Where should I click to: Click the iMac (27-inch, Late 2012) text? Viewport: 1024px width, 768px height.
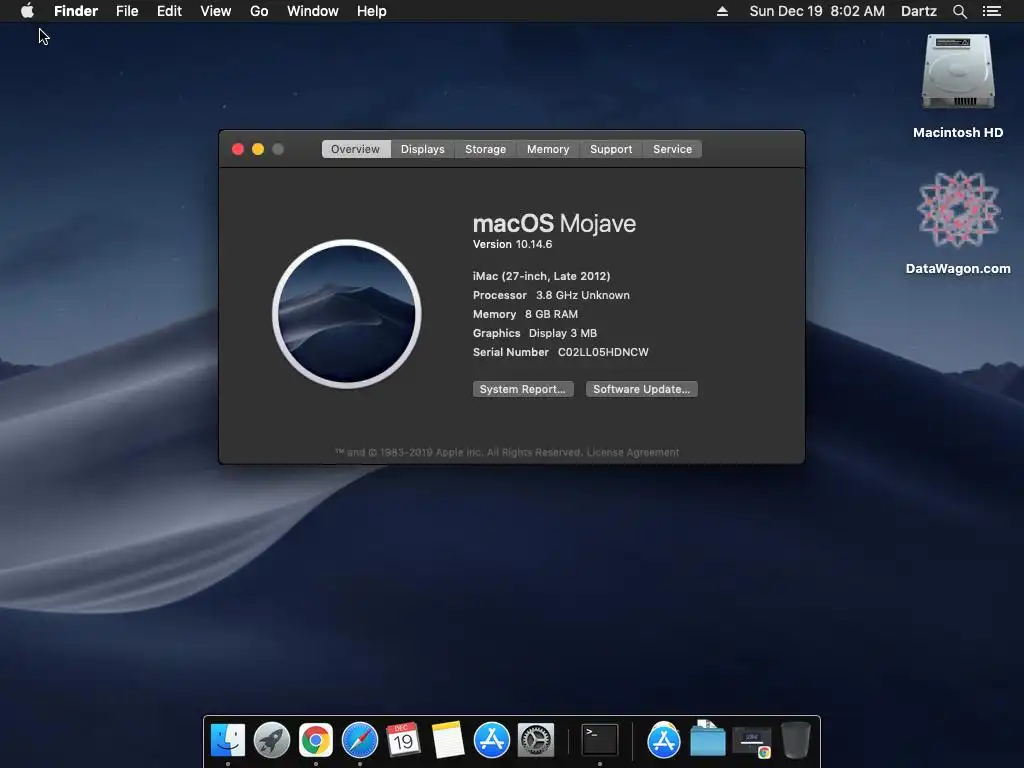click(541, 276)
